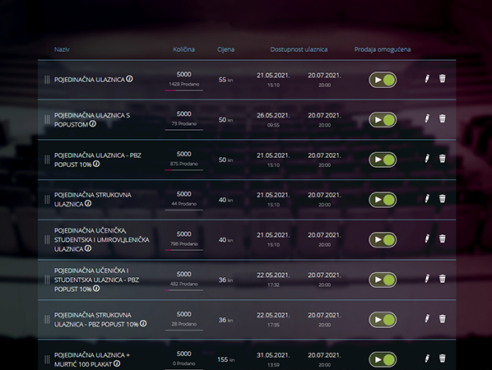Delete UČENIČKA, STUDENTSKA I UMIROVLJENIČKA ticket
Image resolution: width=492 pixels, height=370 pixels.
pos(442,239)
